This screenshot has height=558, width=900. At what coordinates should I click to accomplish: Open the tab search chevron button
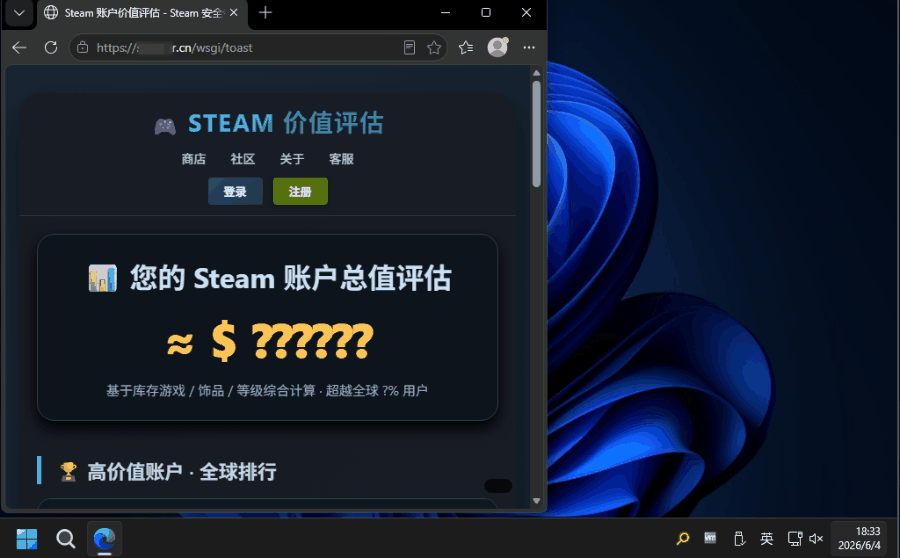point(19,13)
